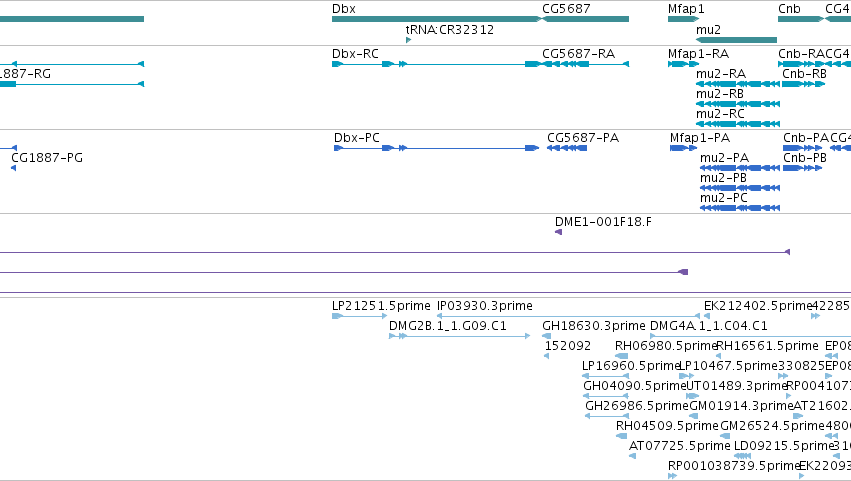851x481 pixels.
Task: Click the Cnb gene bar
Action: click(x=801, y=19)
